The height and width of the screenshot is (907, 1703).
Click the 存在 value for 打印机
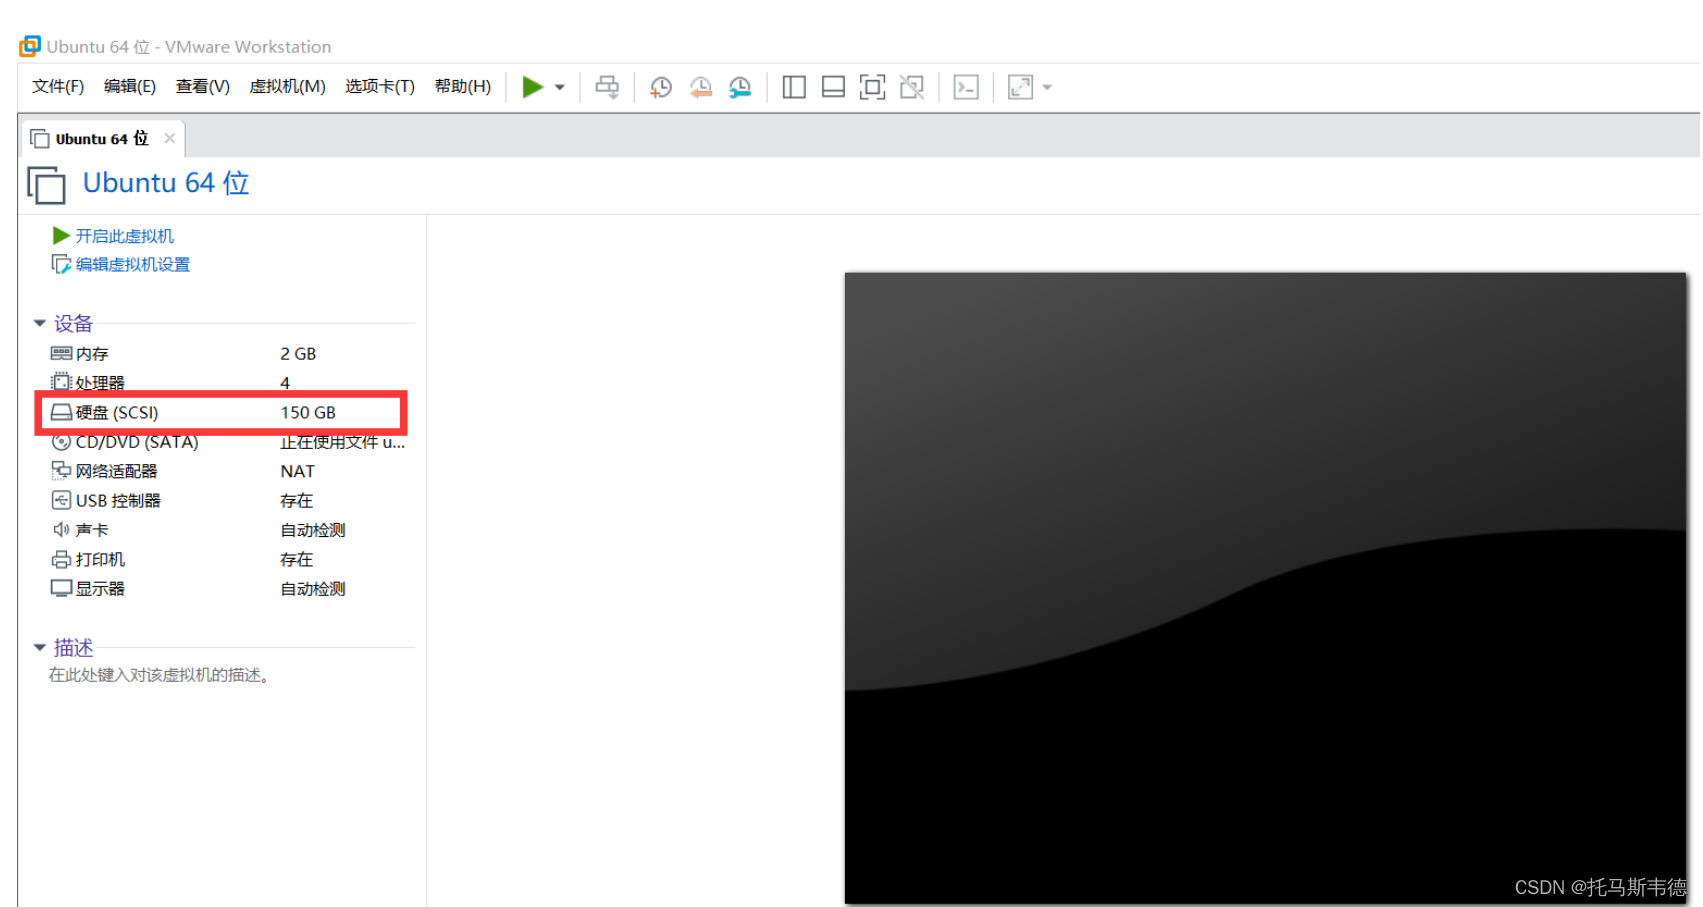[297, 559]
